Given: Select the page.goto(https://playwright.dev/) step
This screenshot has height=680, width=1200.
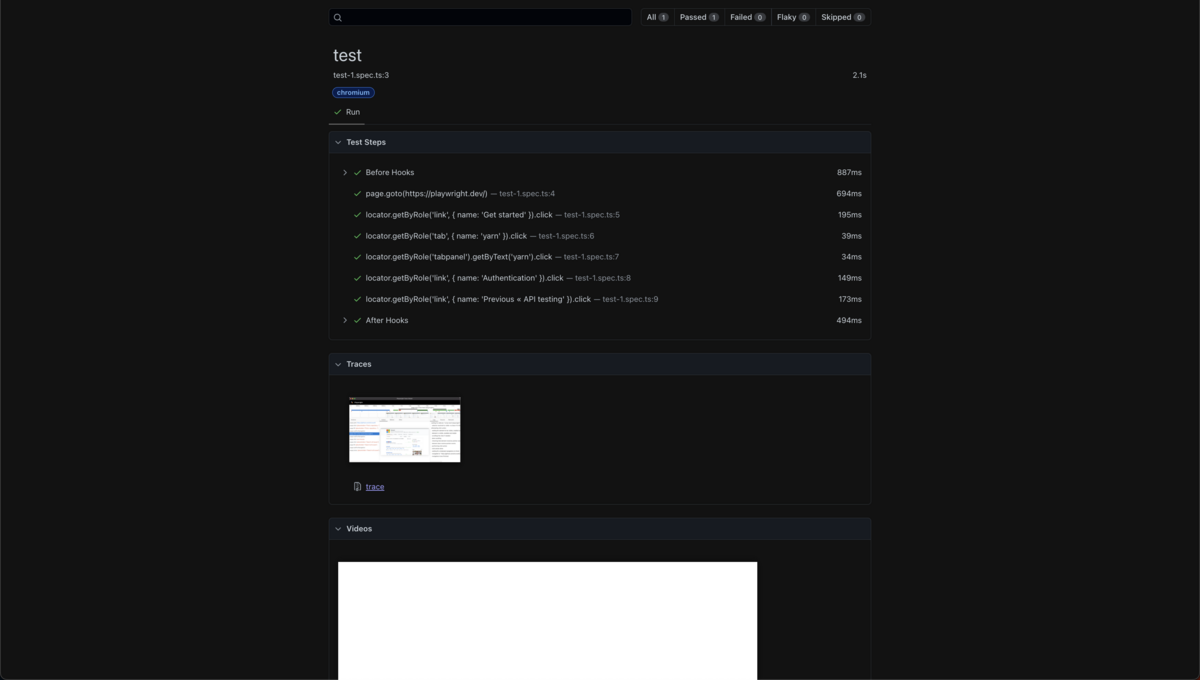Looking at the screenshot, I should coord(600,193).
